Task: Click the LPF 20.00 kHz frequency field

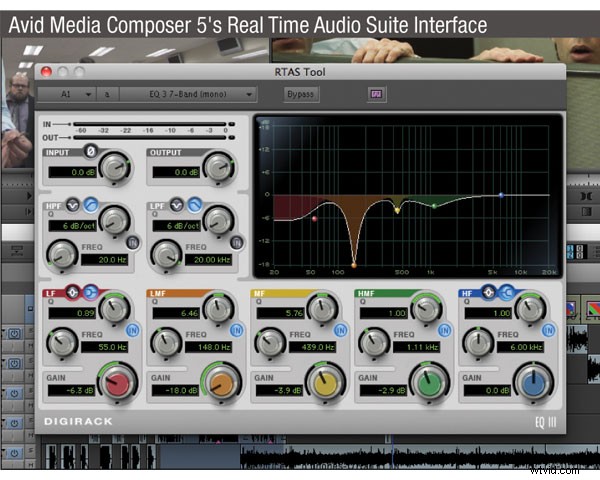Action: point(209,260)
